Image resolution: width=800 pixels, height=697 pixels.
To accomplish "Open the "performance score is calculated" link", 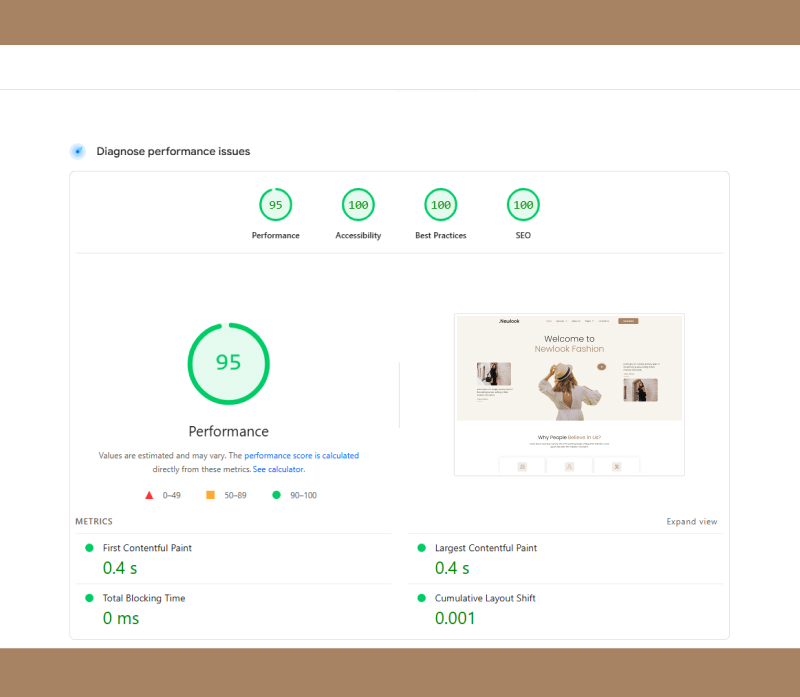I will (x=301, y=456).
